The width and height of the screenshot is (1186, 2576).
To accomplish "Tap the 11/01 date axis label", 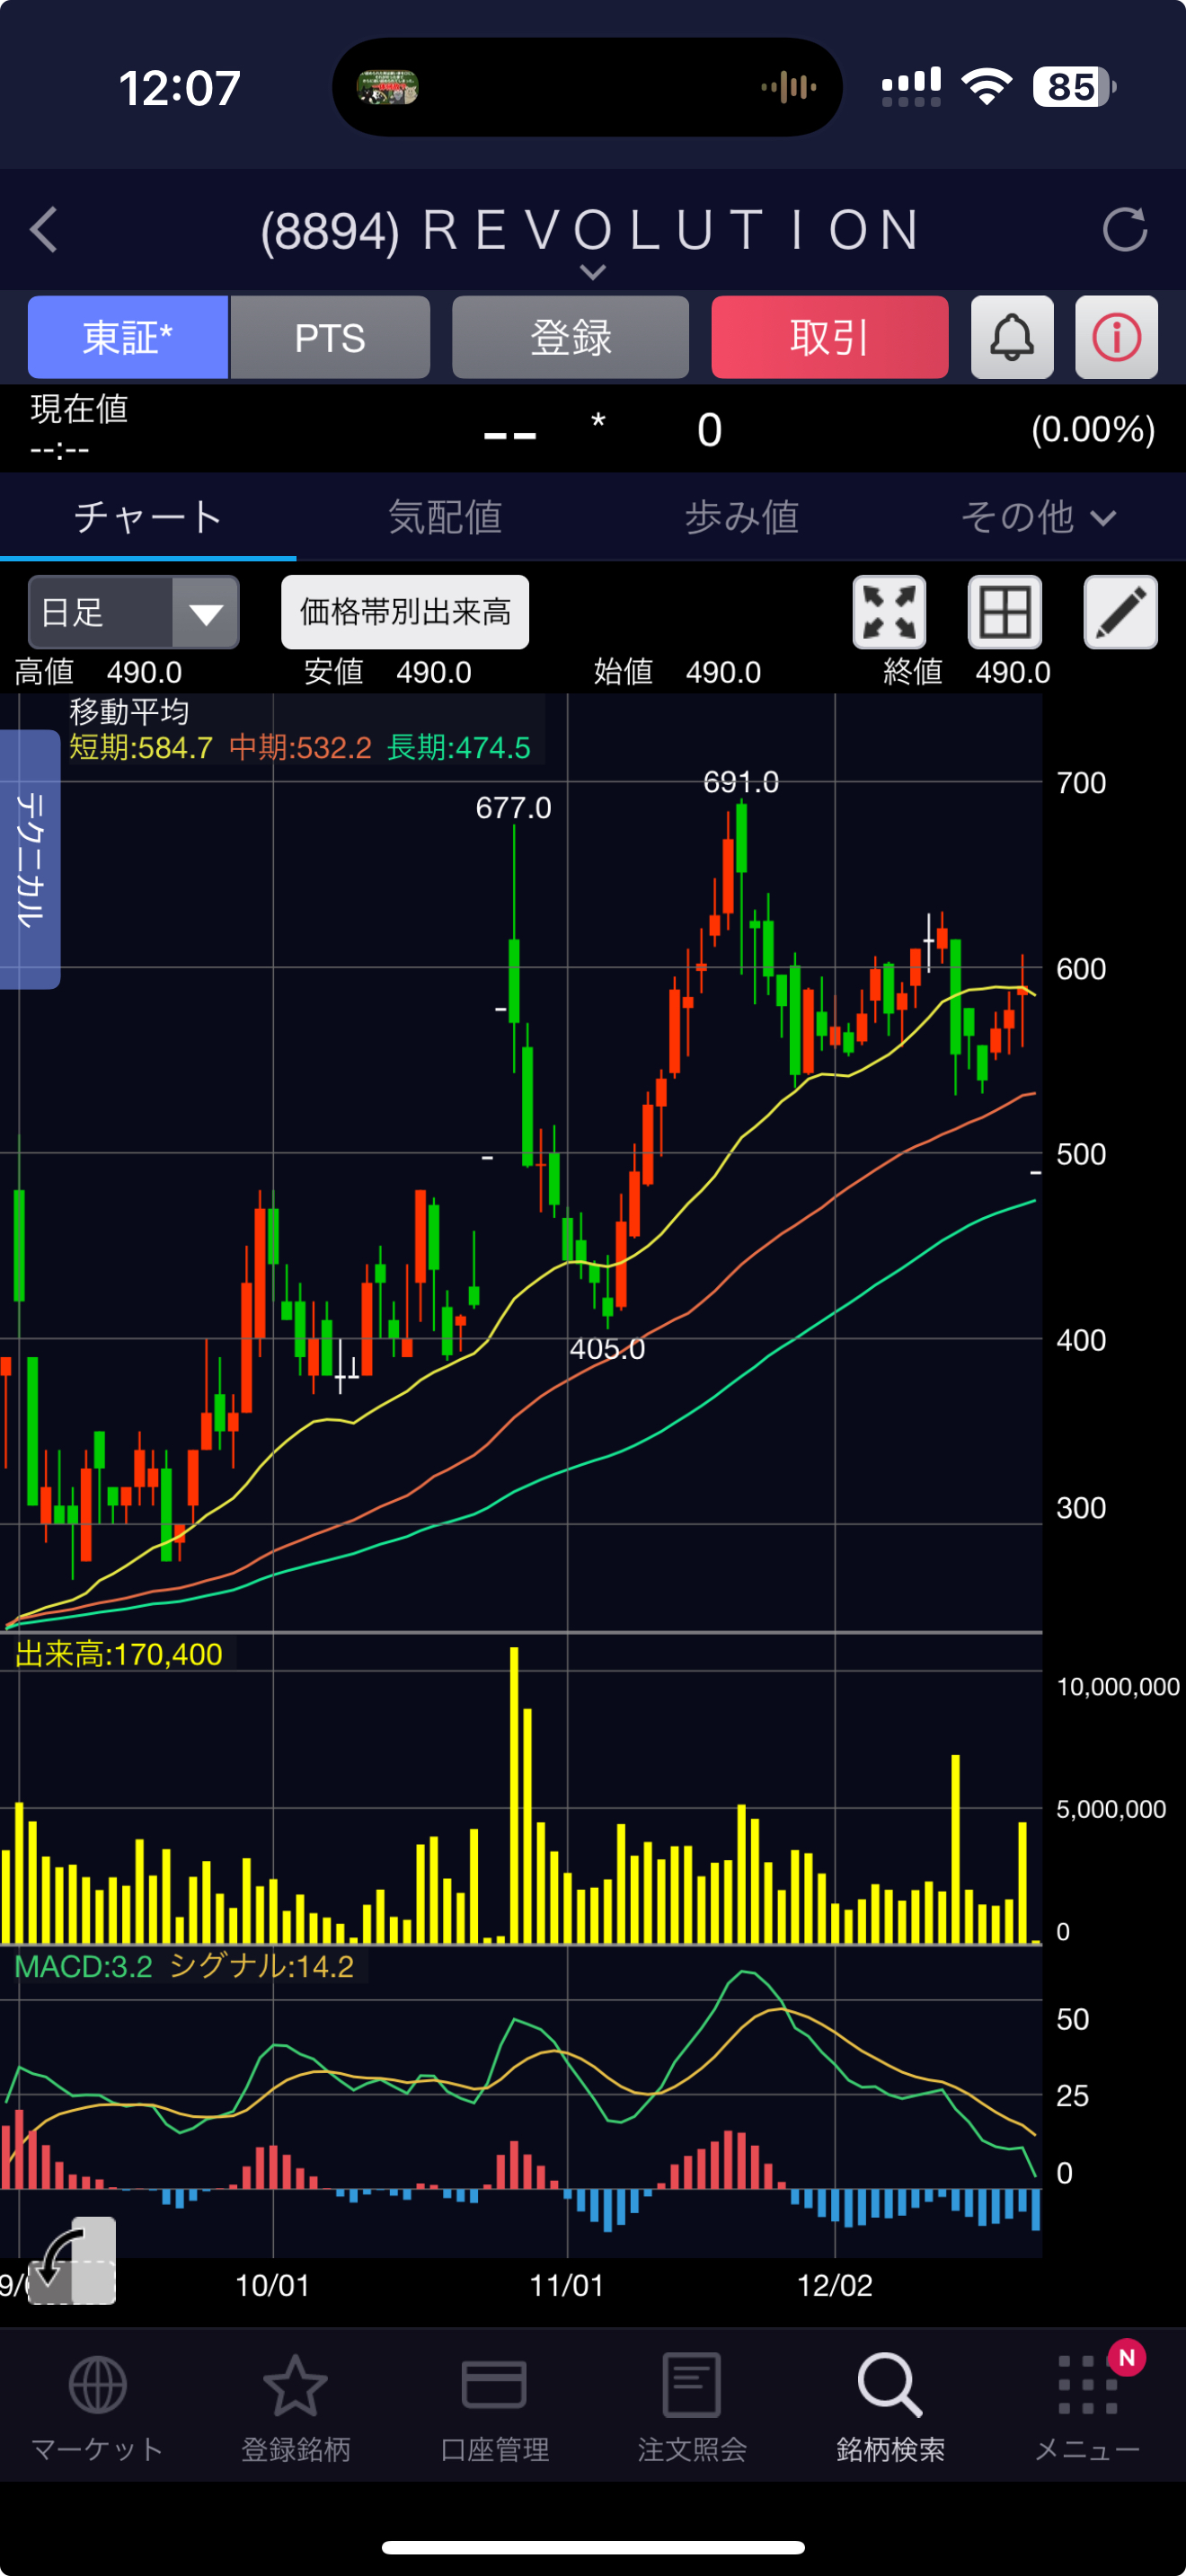I will (566, 2285).
